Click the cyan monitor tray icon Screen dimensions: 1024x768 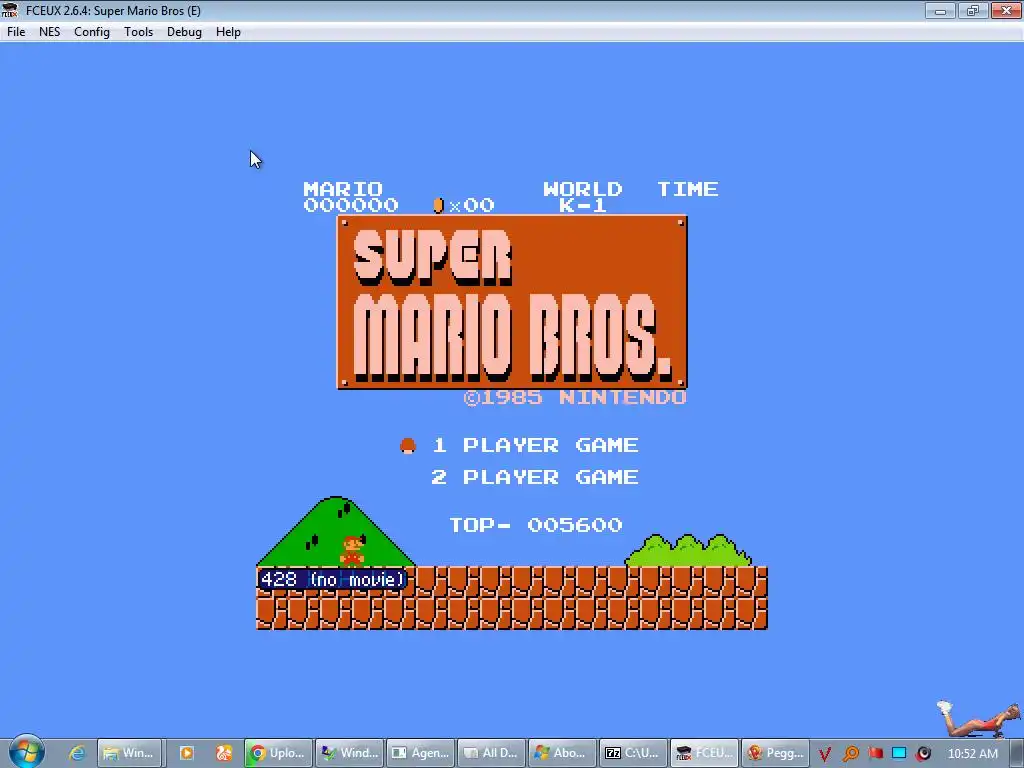(x=899, y=753)
